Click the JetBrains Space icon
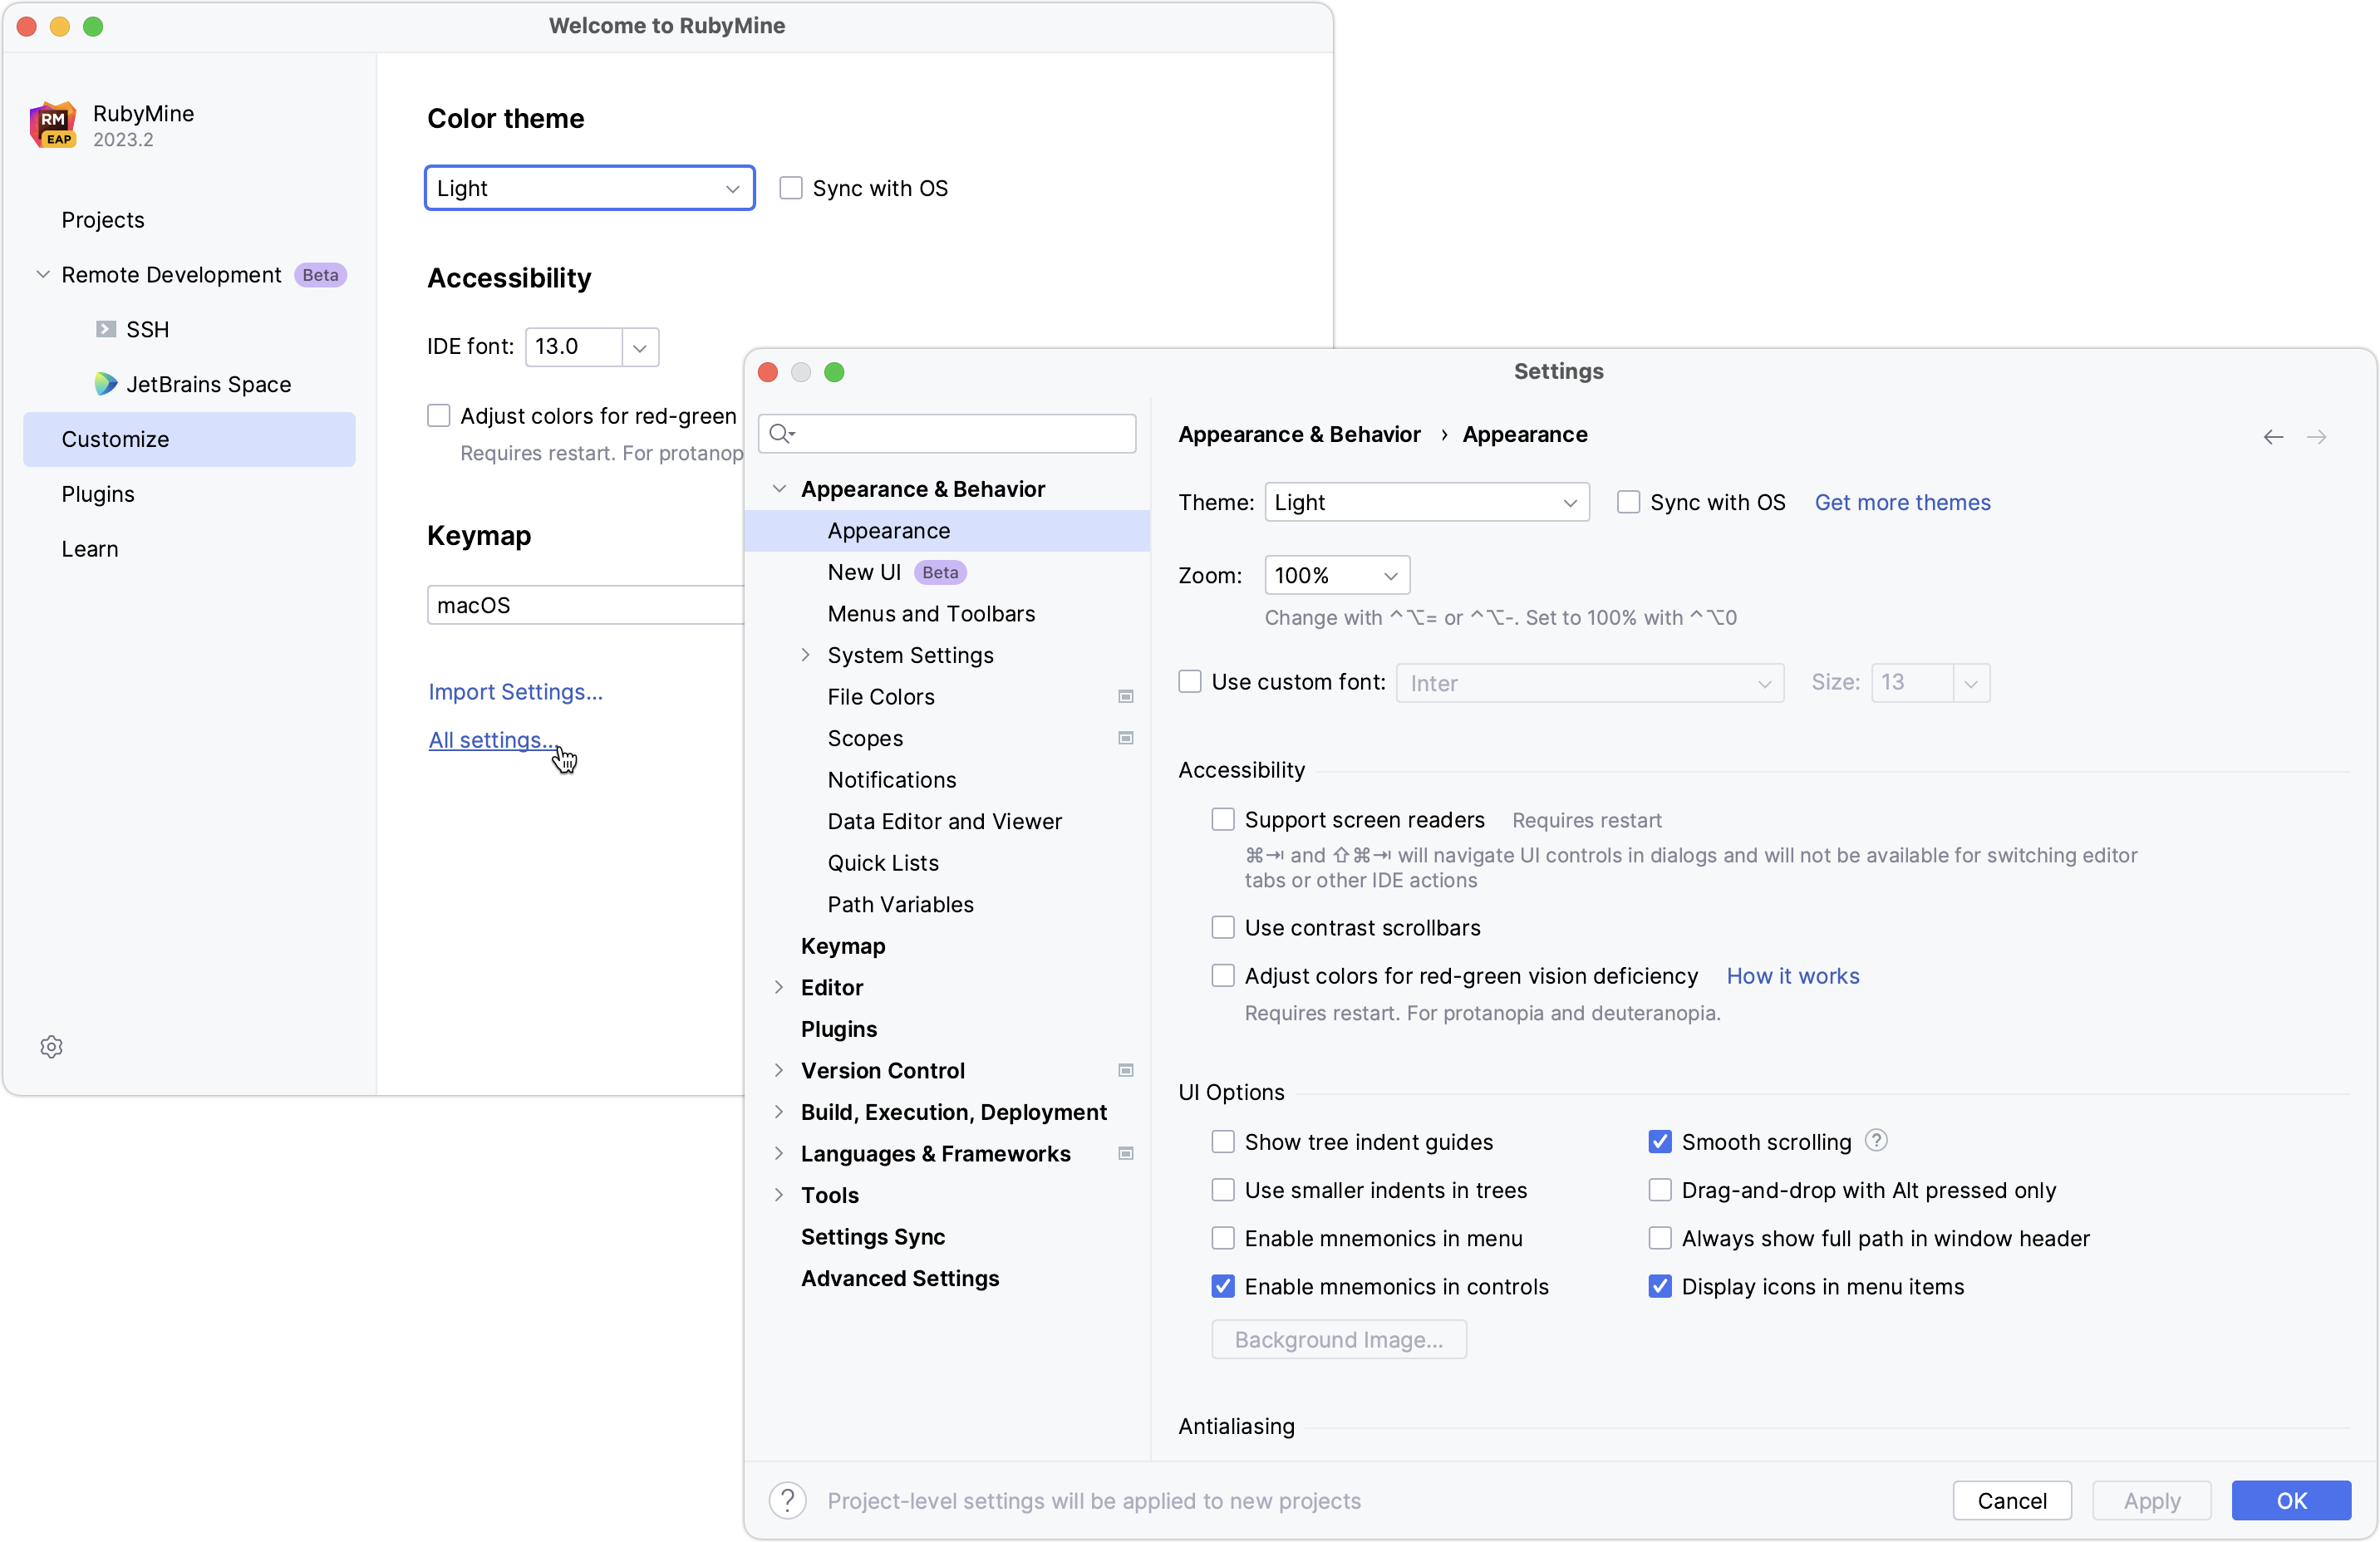Viewport: 2380px width, 1542px height. pyautogui.click(x=105, y=384)
